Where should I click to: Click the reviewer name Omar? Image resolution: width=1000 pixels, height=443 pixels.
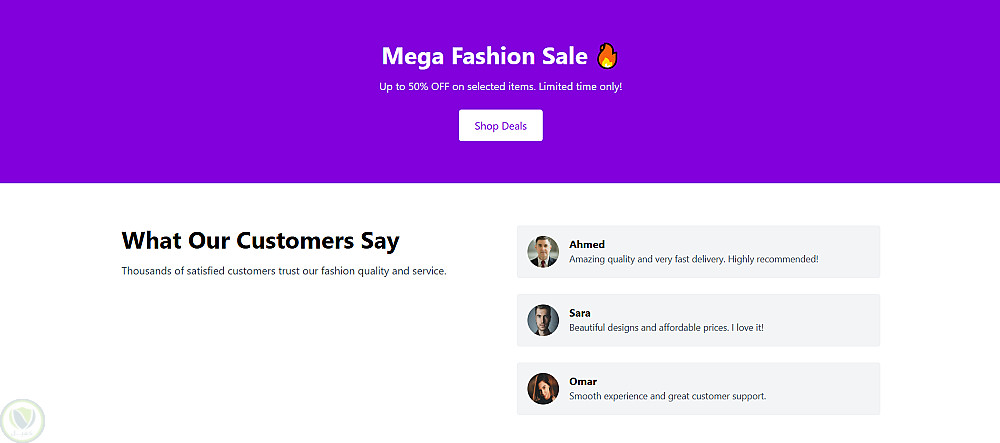tap(583, 381)
